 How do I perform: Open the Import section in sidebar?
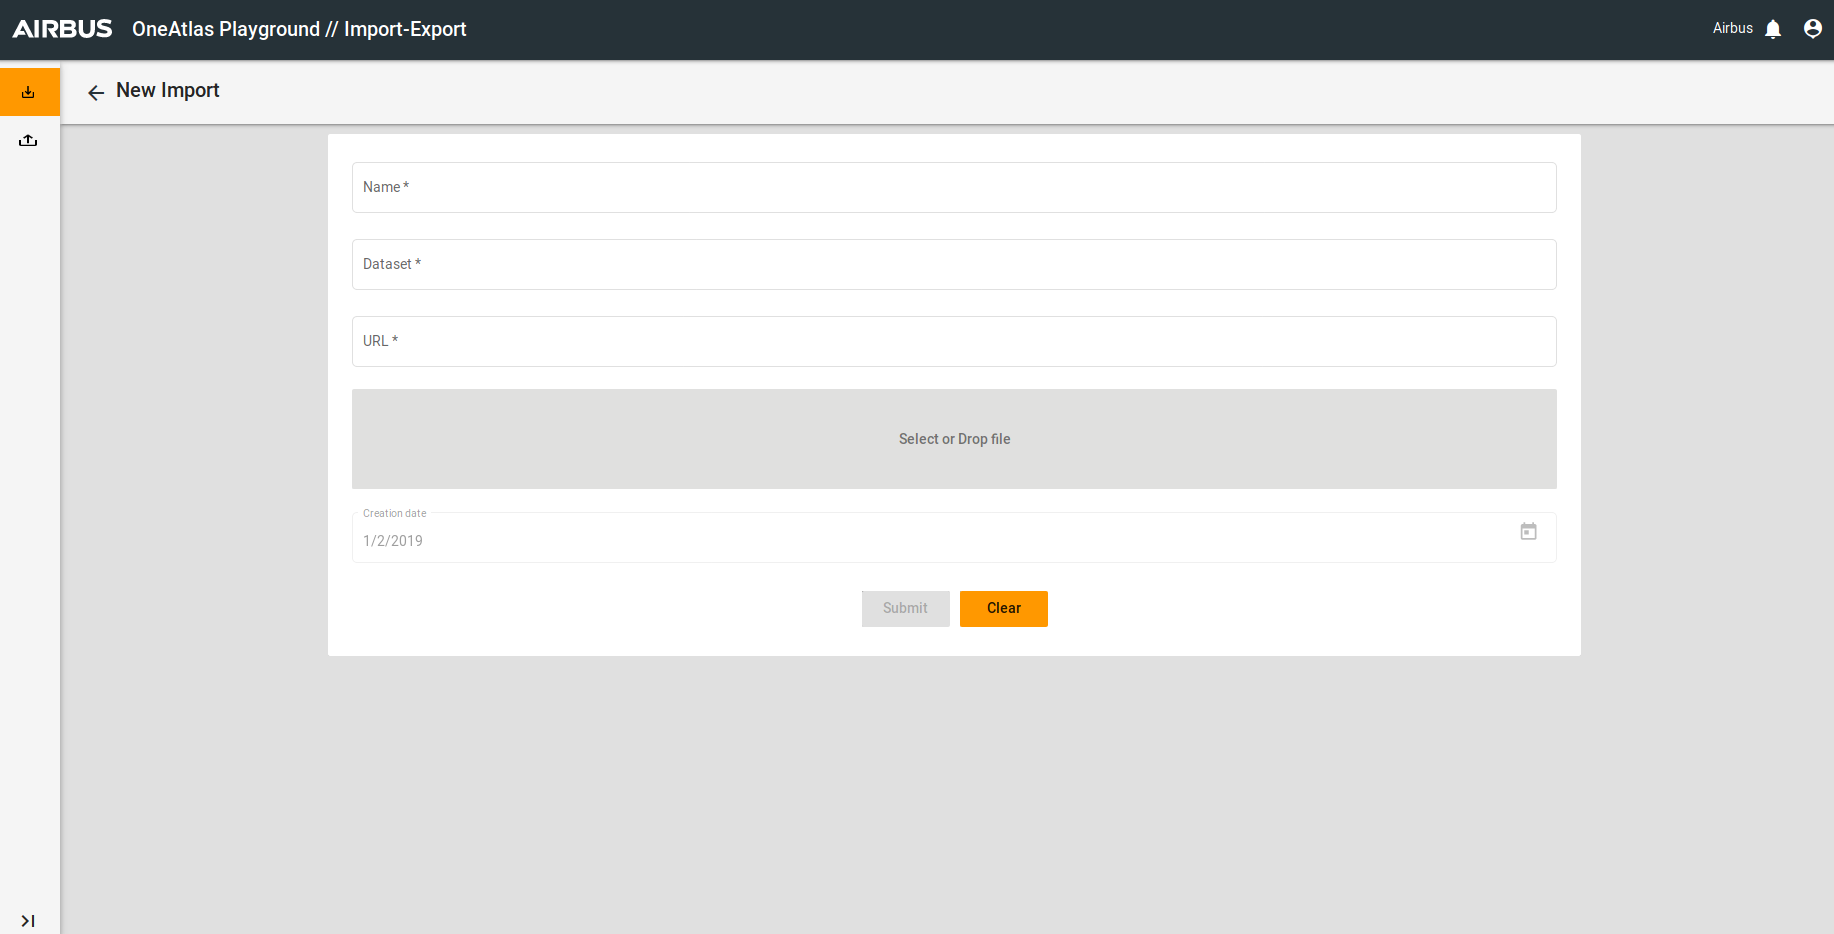(29, 92)
